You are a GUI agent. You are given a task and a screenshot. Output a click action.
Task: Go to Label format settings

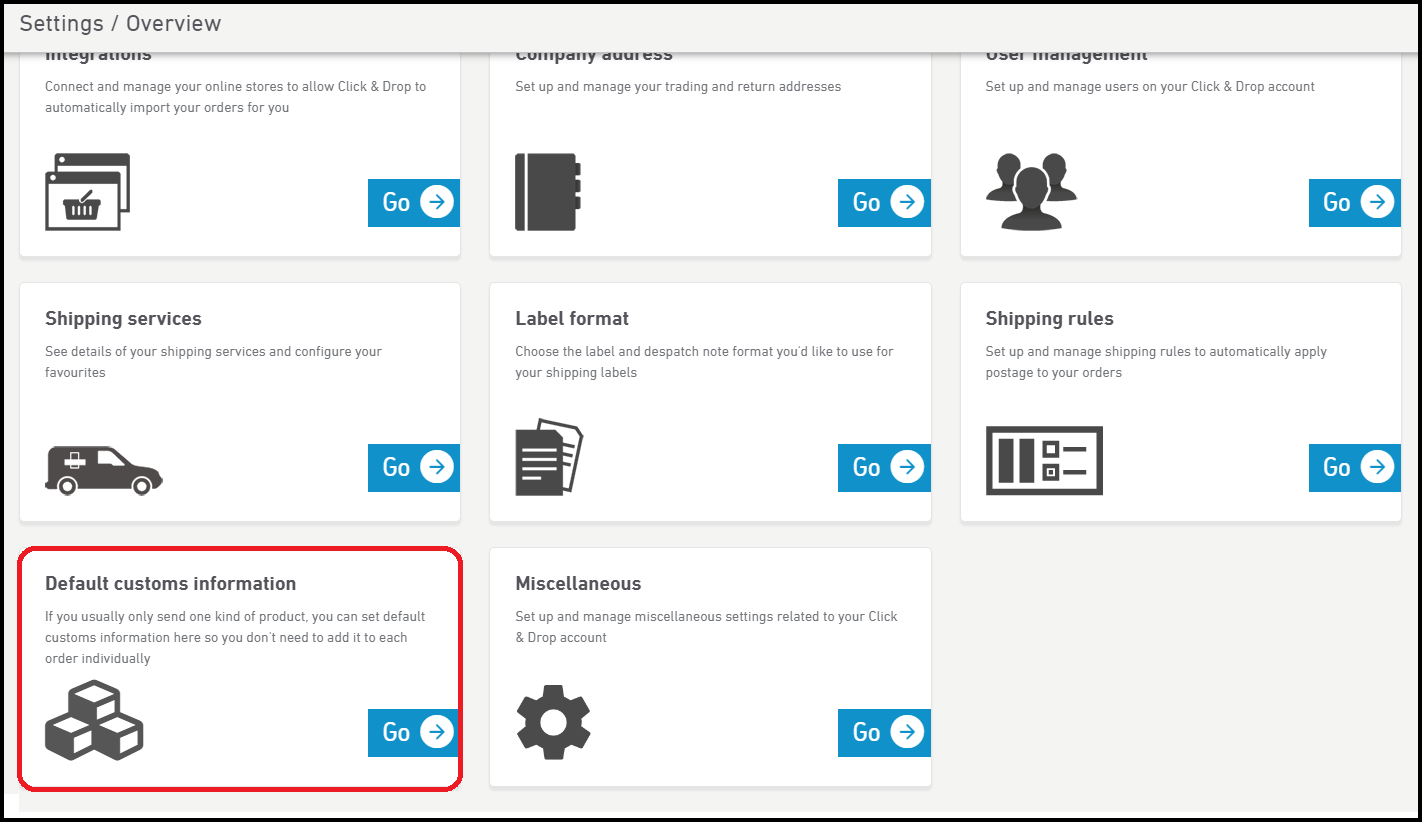[x=884, y=468]
